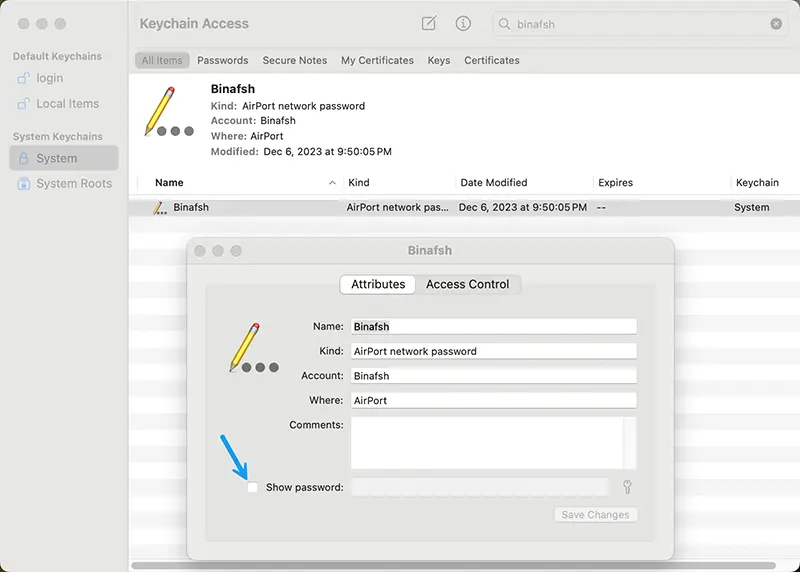Switch to the Secure Notes tab
Image resolution: width=800 pixels, height=572 pixels.
point(294,60)
